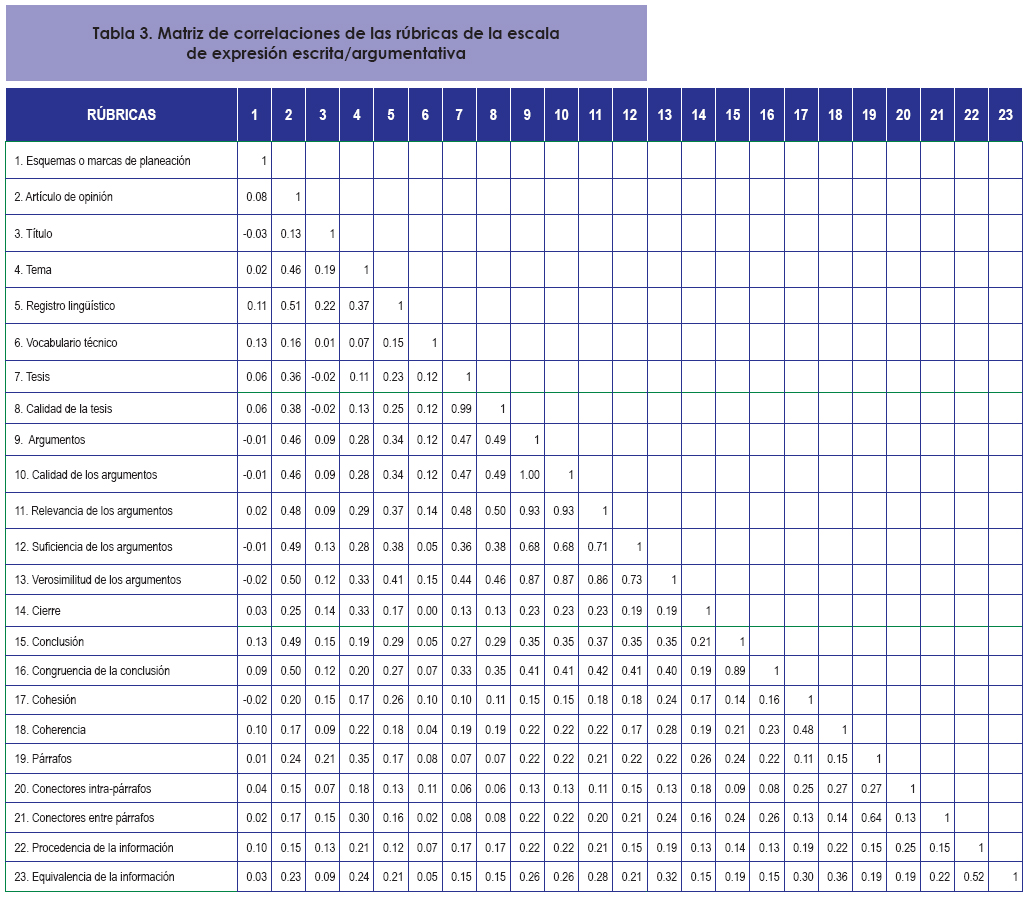Click 'Relevancia de los argumentos' row label

tap(93, 511)
